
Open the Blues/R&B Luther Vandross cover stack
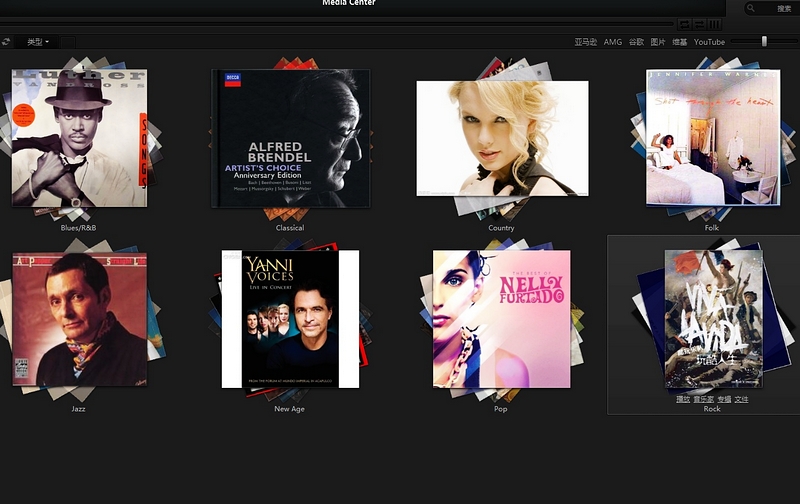(80, 138)
